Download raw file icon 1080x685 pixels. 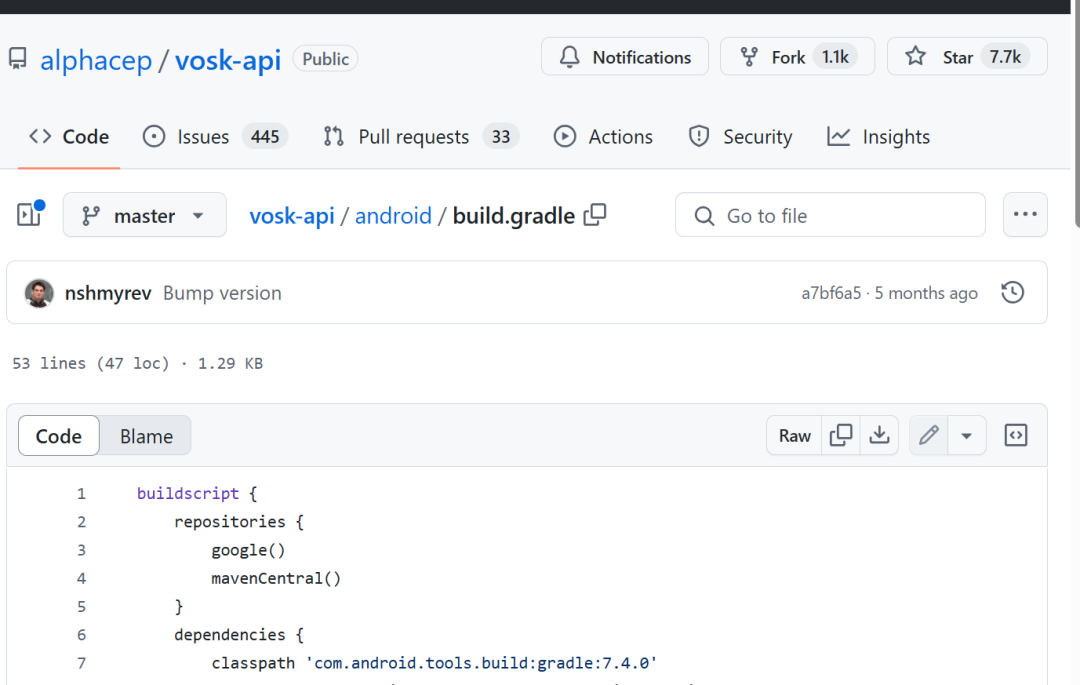(x=879, y=435)
